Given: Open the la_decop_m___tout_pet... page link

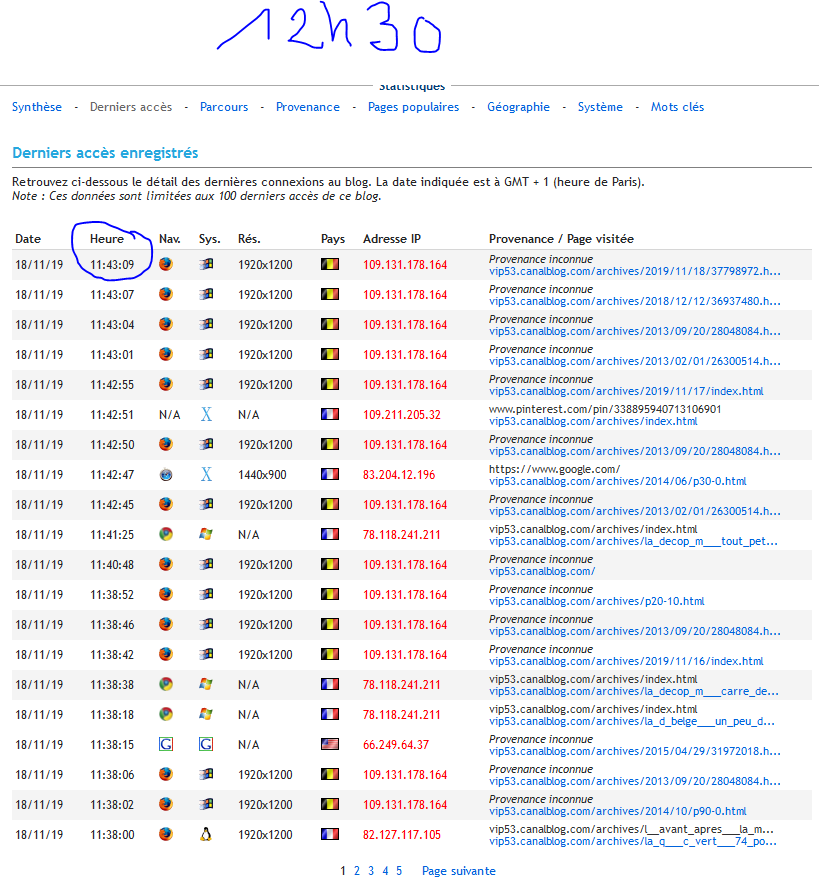Looking at the screenshot, I should coord(633,541).
